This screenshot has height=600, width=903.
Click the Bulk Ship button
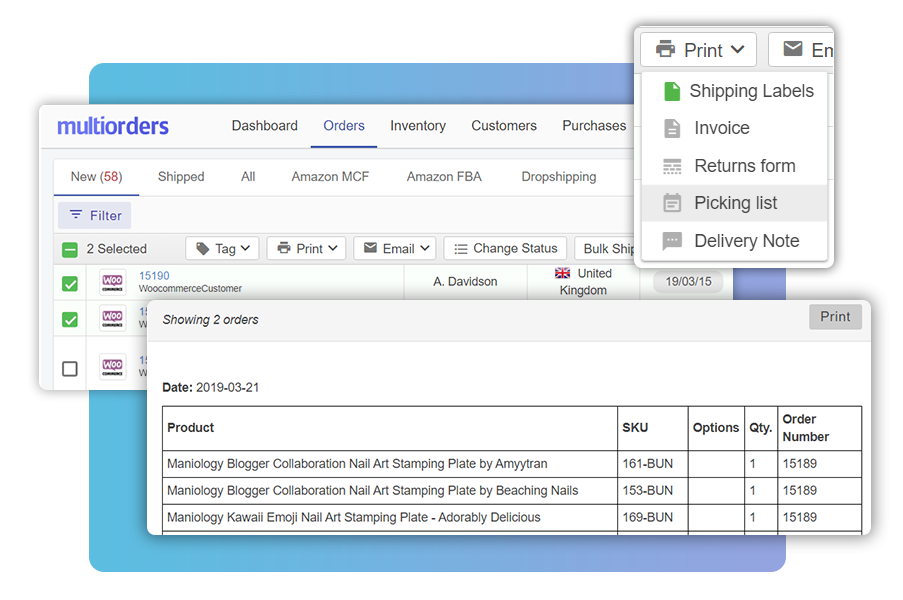tap(605, 248)
